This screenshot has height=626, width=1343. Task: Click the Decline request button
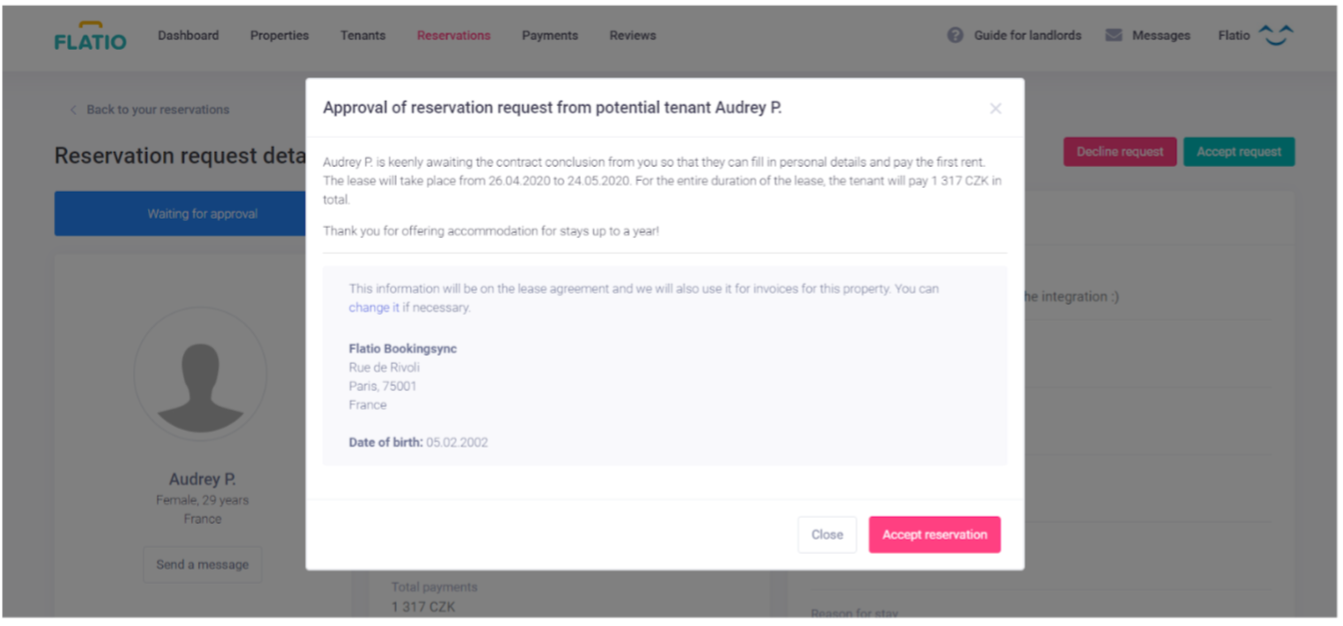(1119, 152)
